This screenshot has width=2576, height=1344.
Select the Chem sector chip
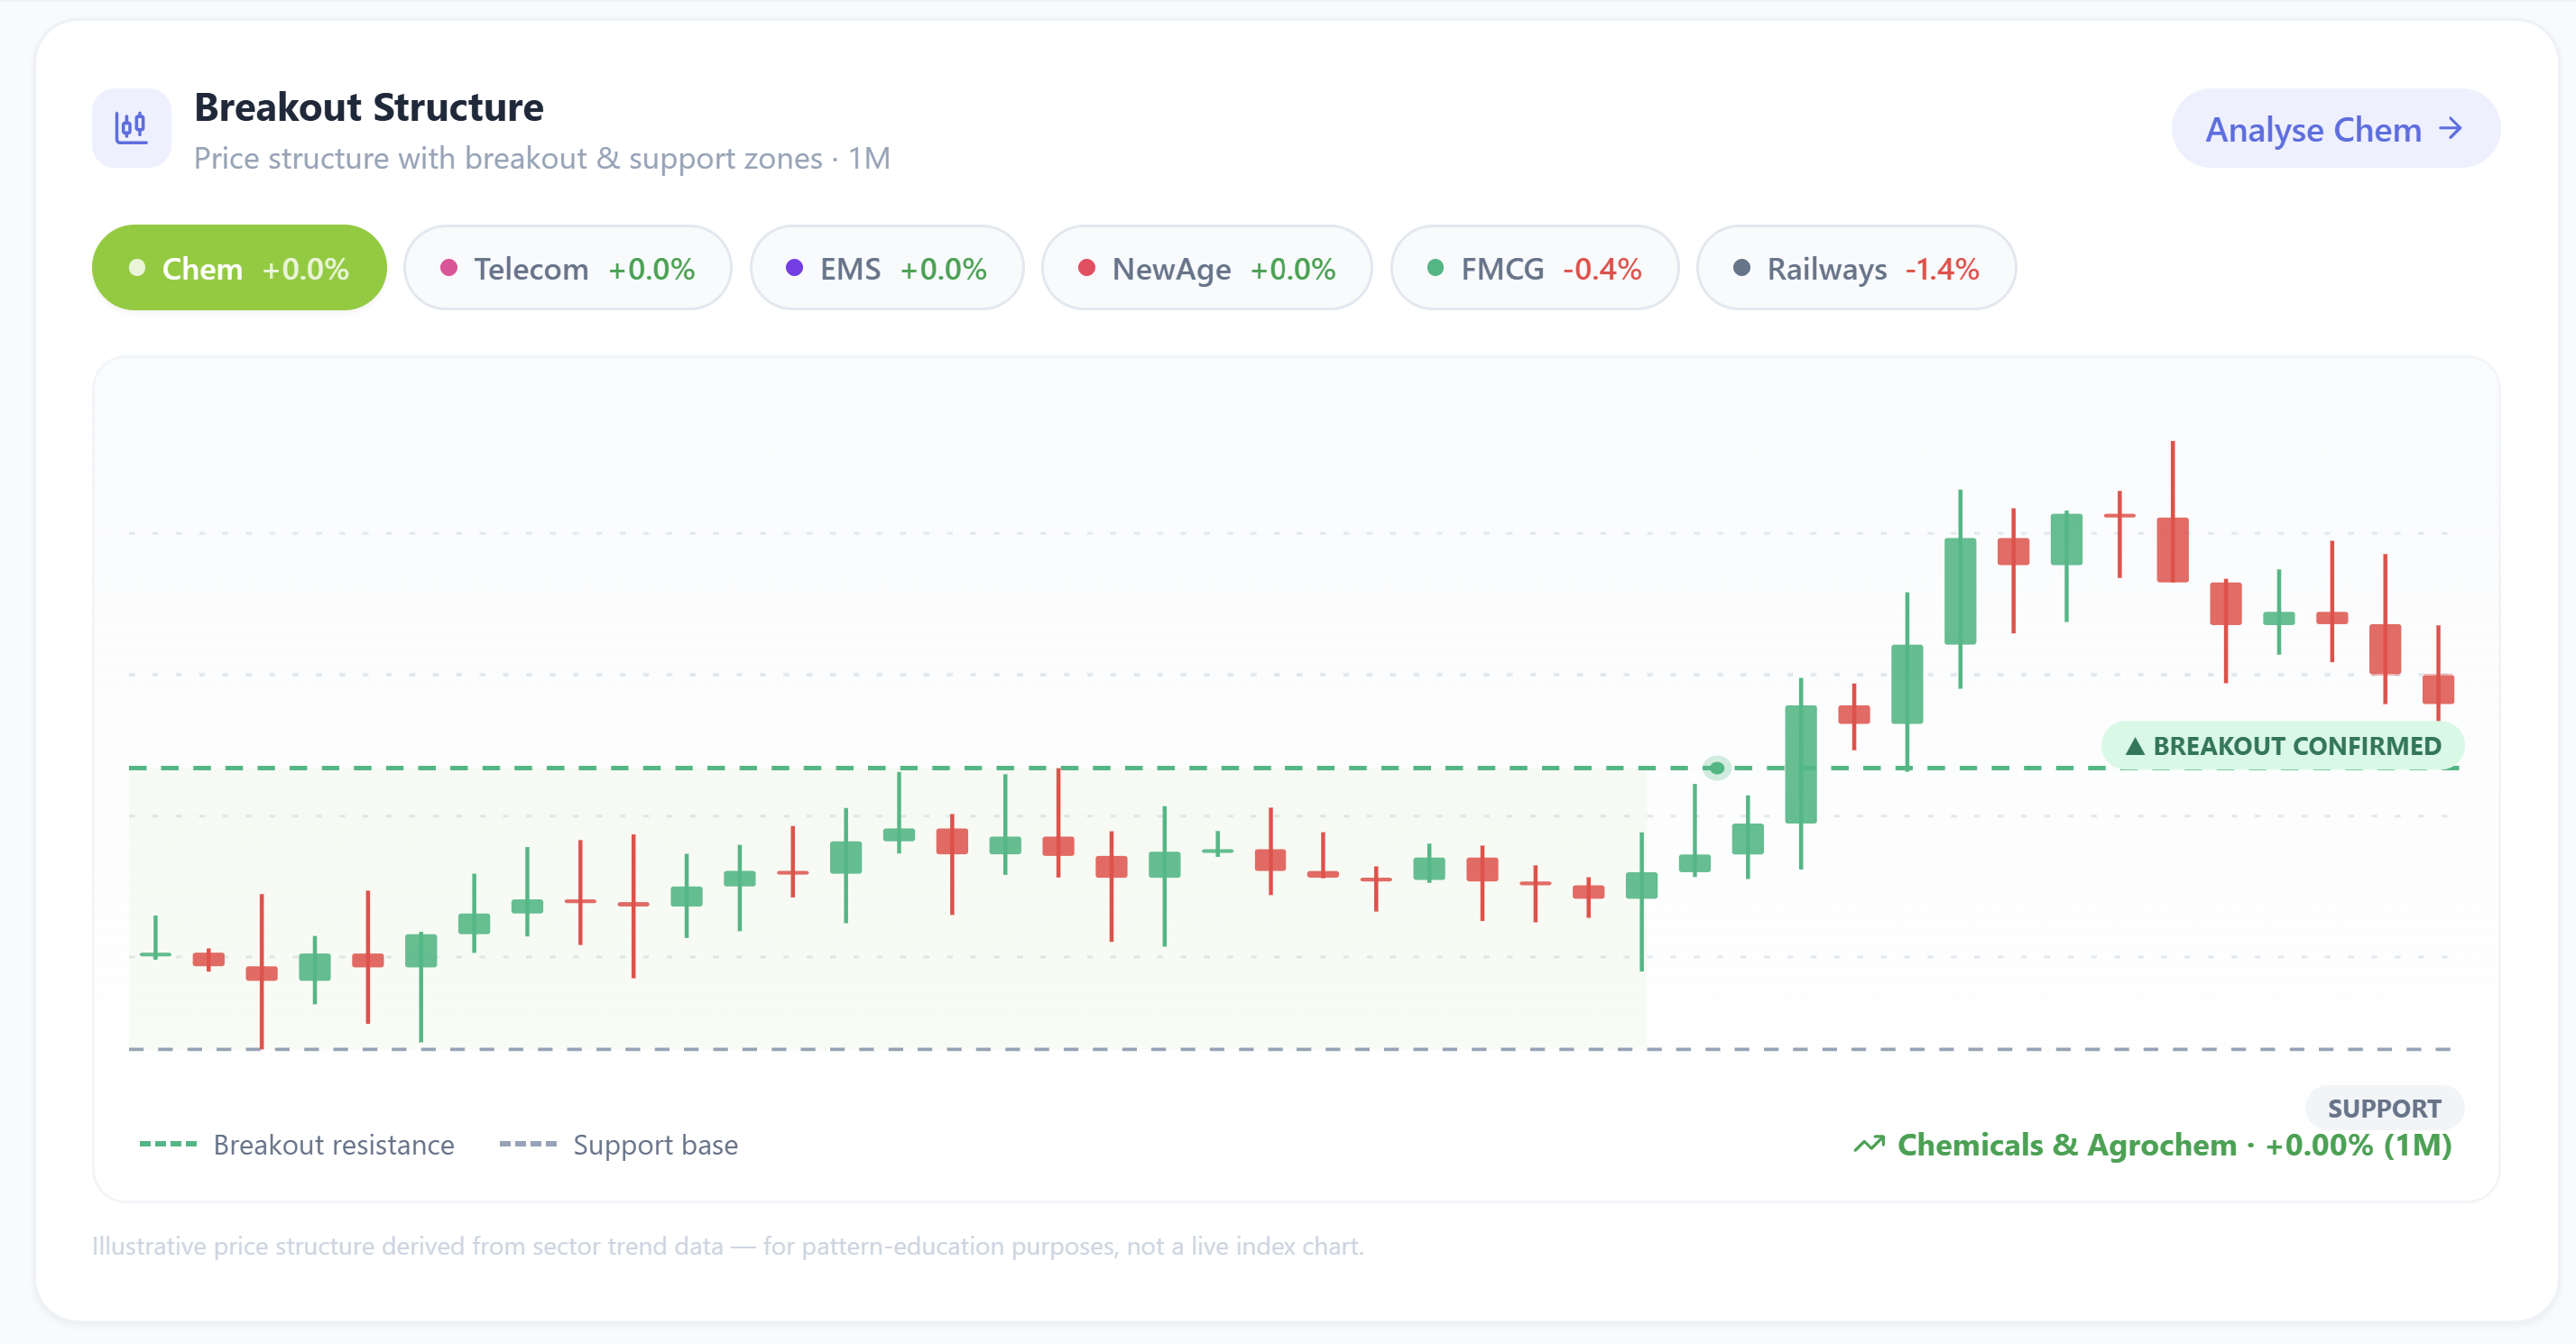239,268
